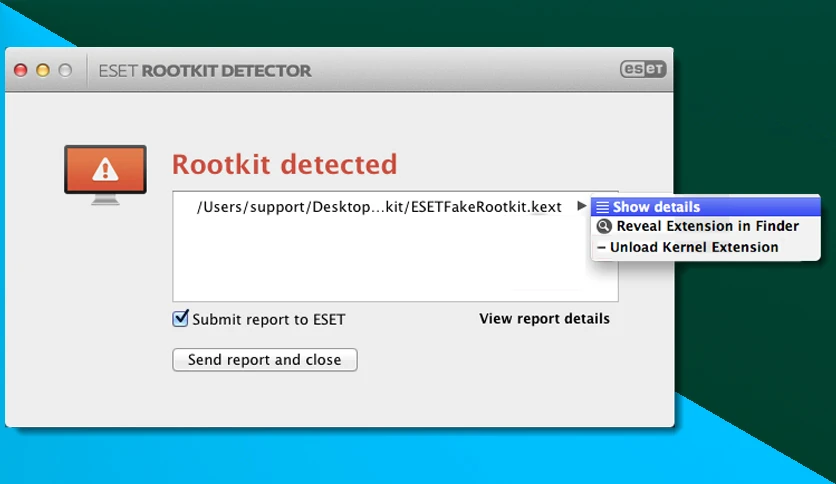The image size is (836, 484).
Task: Click the magnifier icon beside Reveal Extension
Action: click(604, 226)
